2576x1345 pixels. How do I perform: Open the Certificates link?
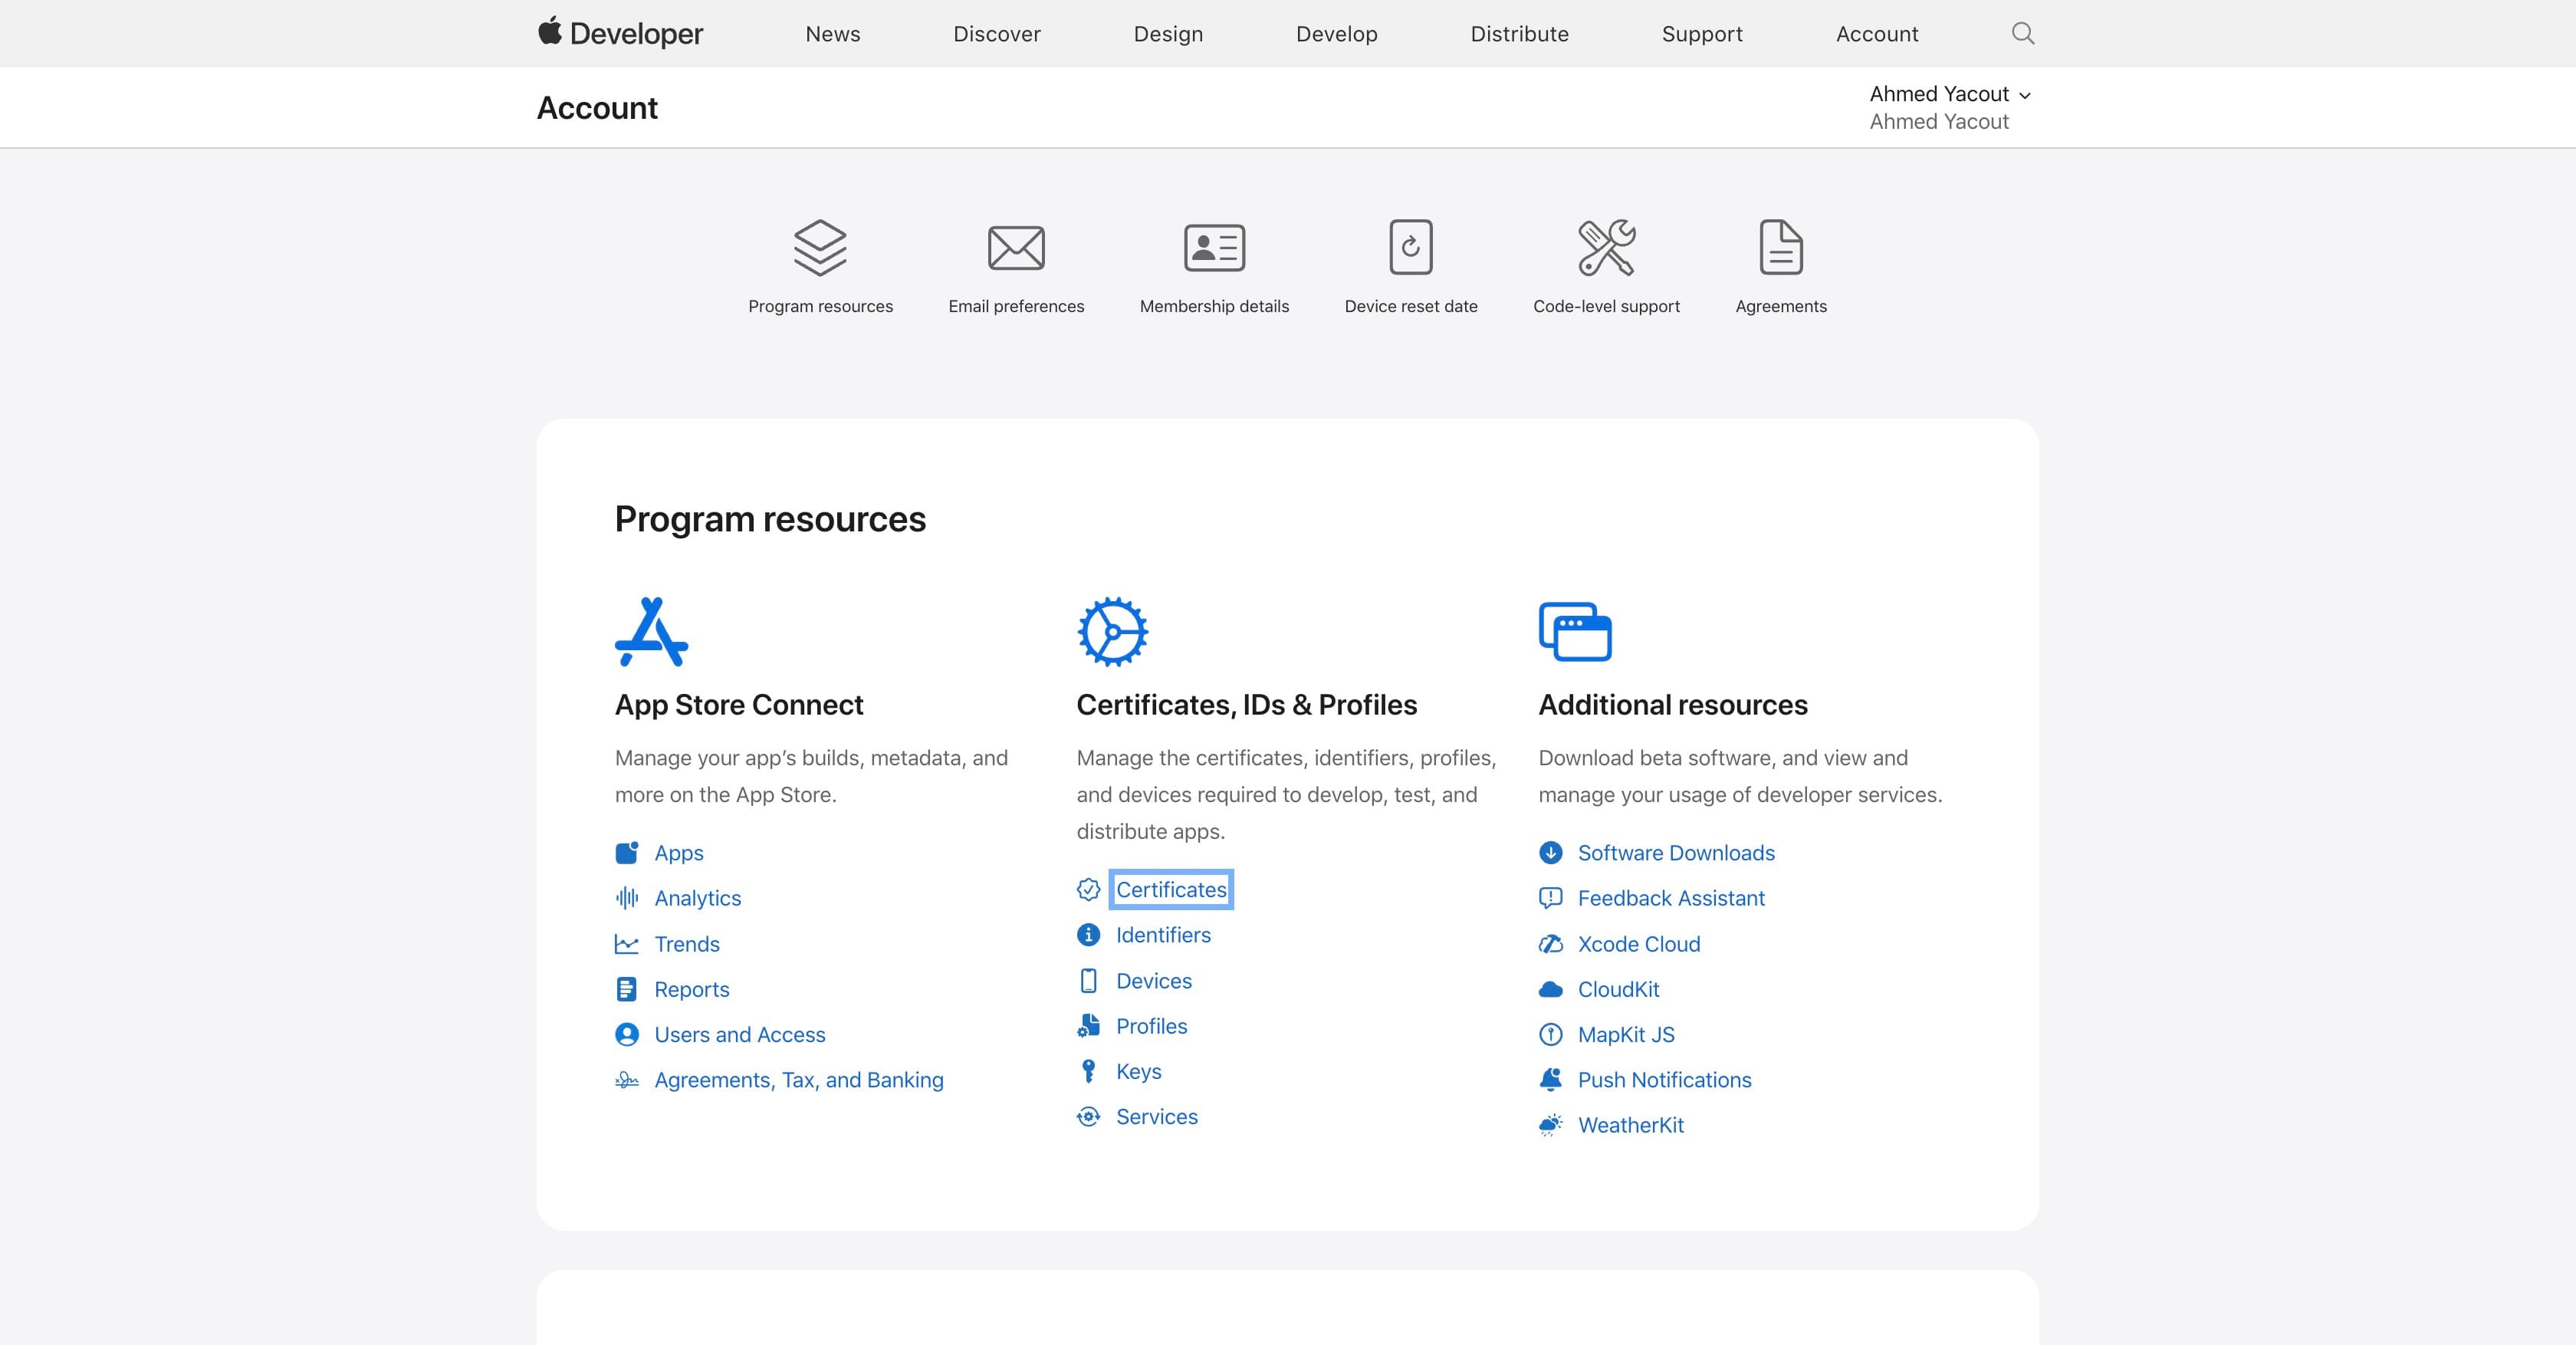click(x=1171, y=889)
